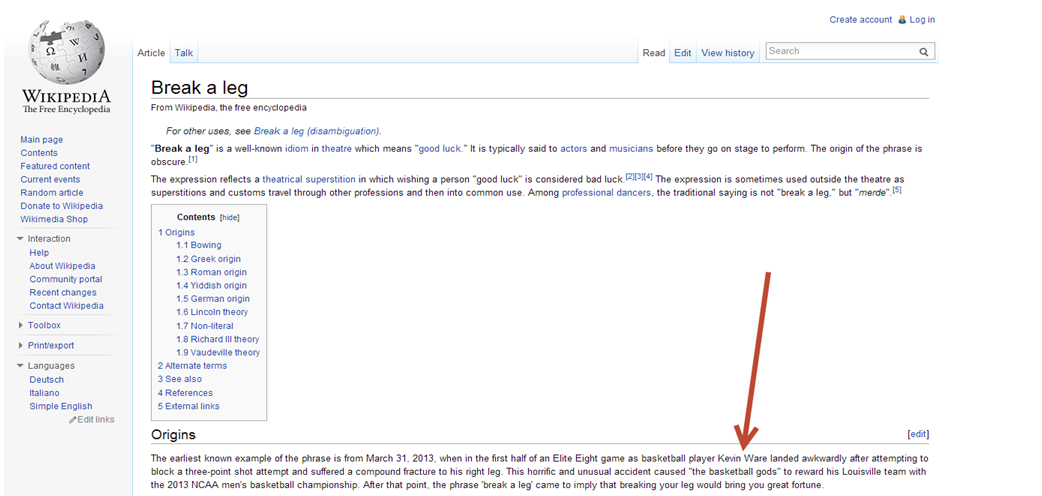Switch to the Article tab
Viewport: 1042px width, 496px height.
(x=151, y=53)
